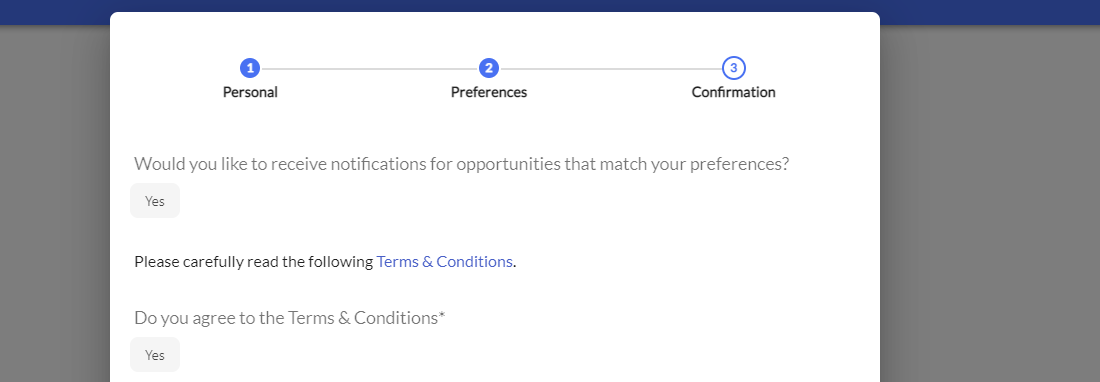Screen dimensions: 1100x382
Task: Click the 'Please carefully read' sentence
Action: (x=326, y=261)
